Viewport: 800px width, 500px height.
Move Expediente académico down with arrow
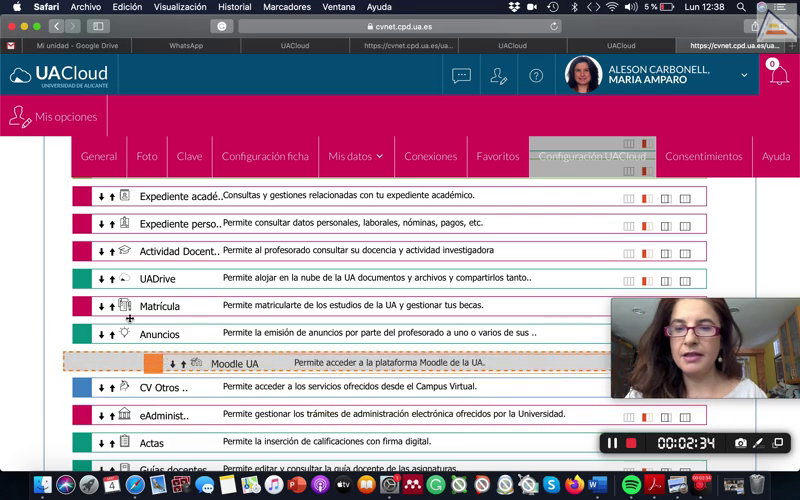(x=102, y=196)
